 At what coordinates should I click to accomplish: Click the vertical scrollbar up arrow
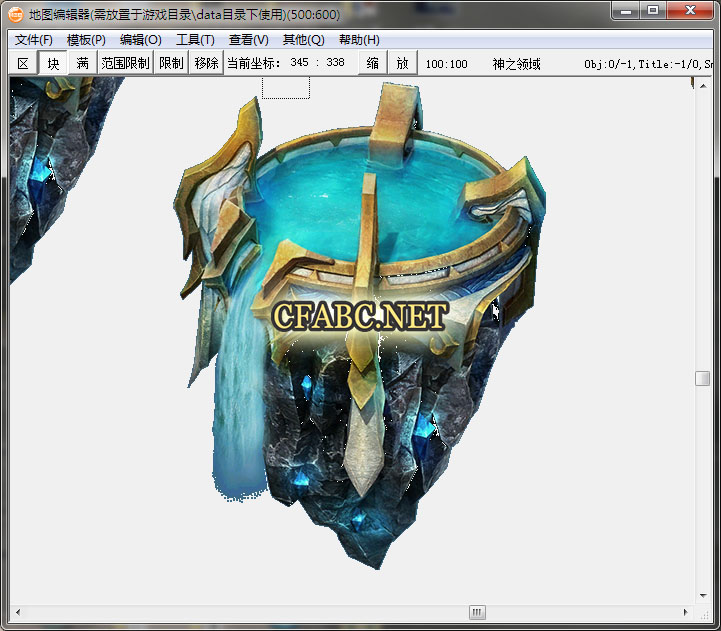(x=703, y=86)
